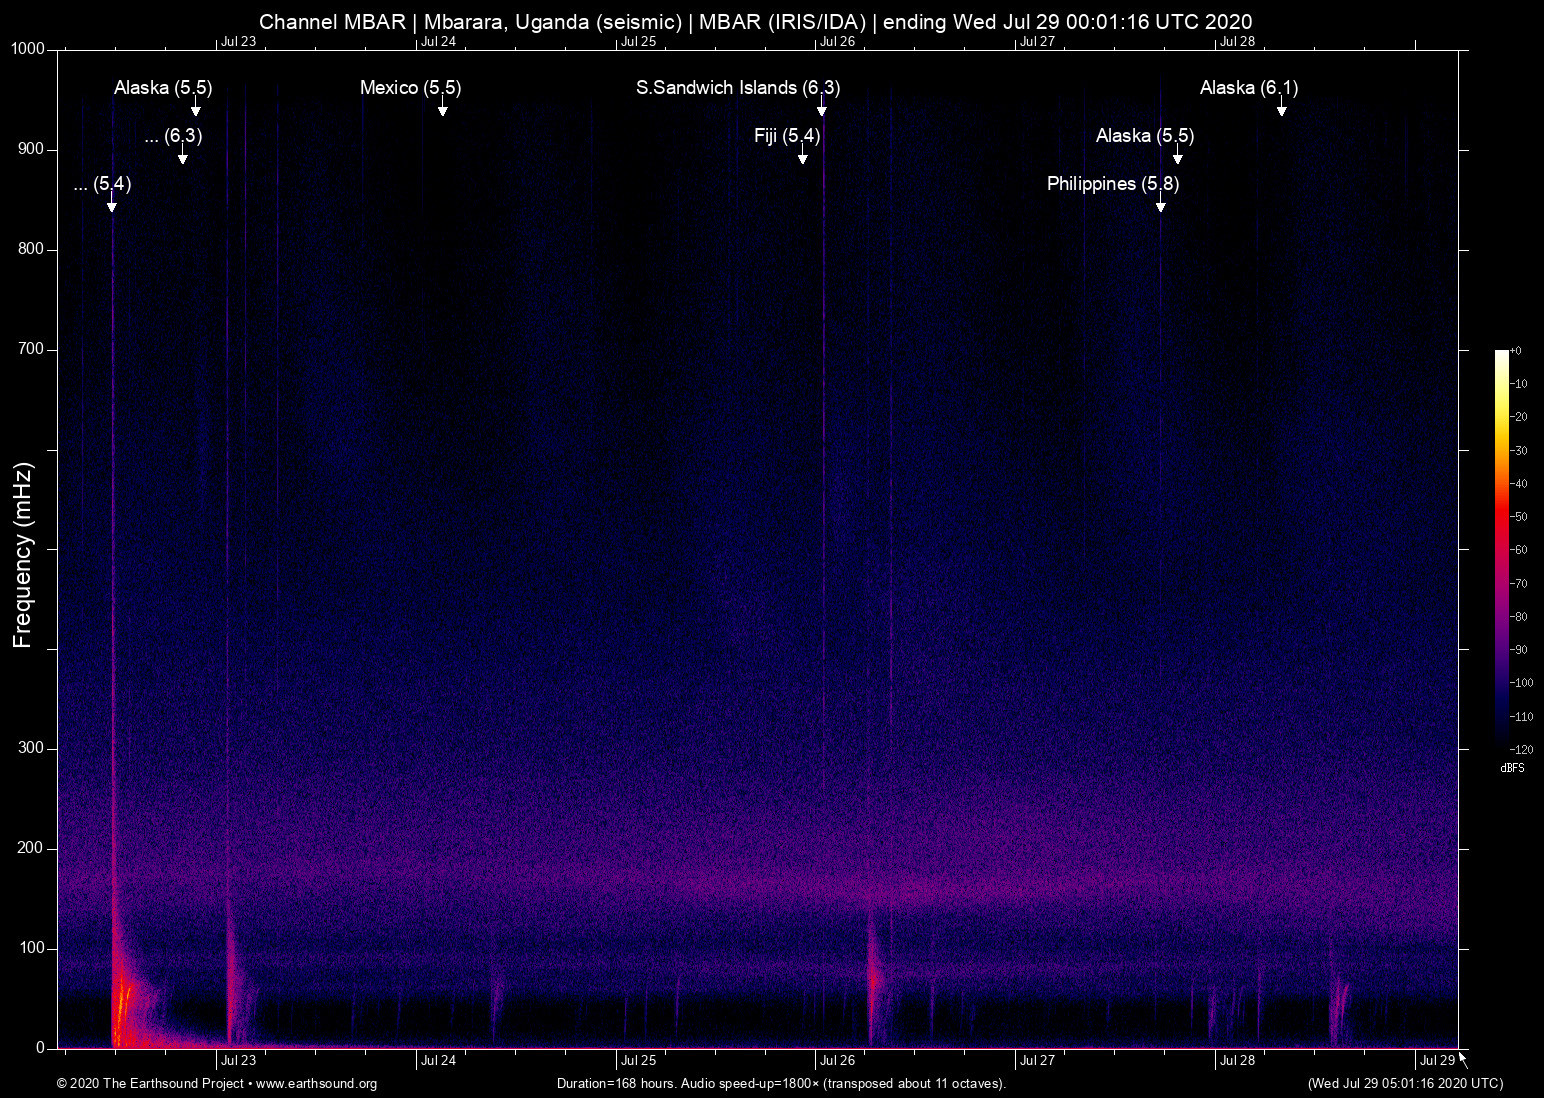The width and height of the screenshot is (1544, 1098).
Task: Select the S.Sandwich Islands (6.3) label
Action: click(737, 88)
